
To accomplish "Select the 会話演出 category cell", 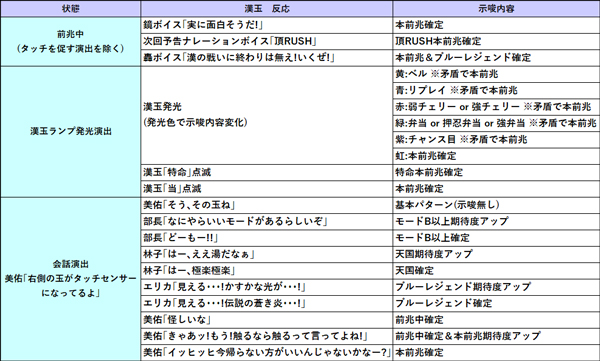I will tap(70, 279).
